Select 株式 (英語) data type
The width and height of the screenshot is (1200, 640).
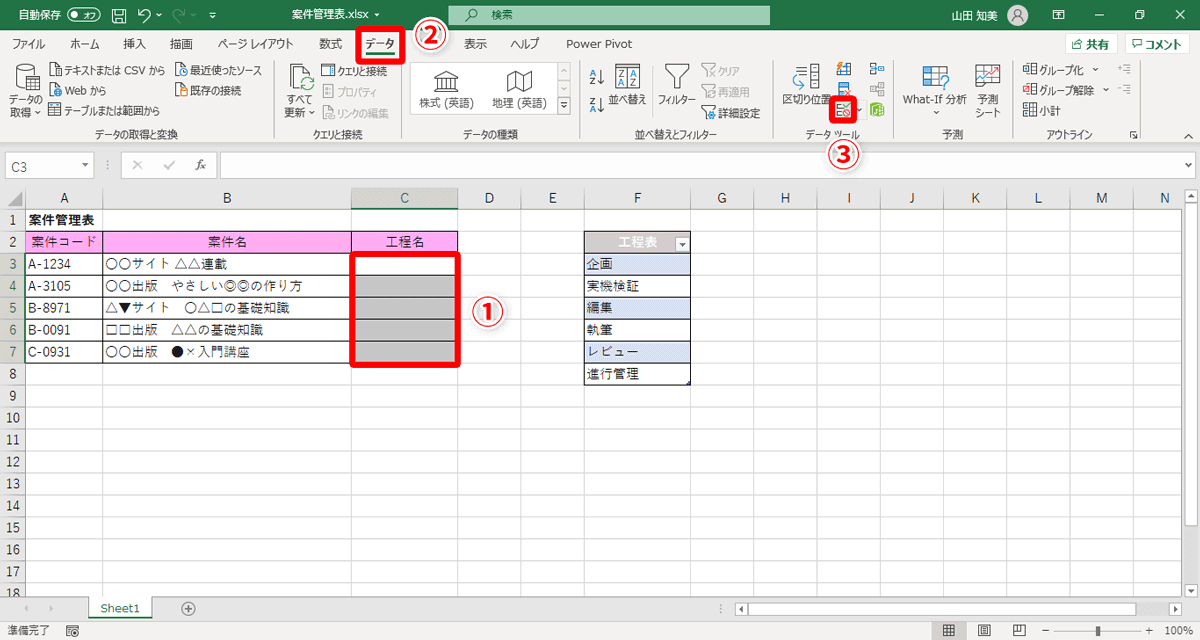click(446, 89)
